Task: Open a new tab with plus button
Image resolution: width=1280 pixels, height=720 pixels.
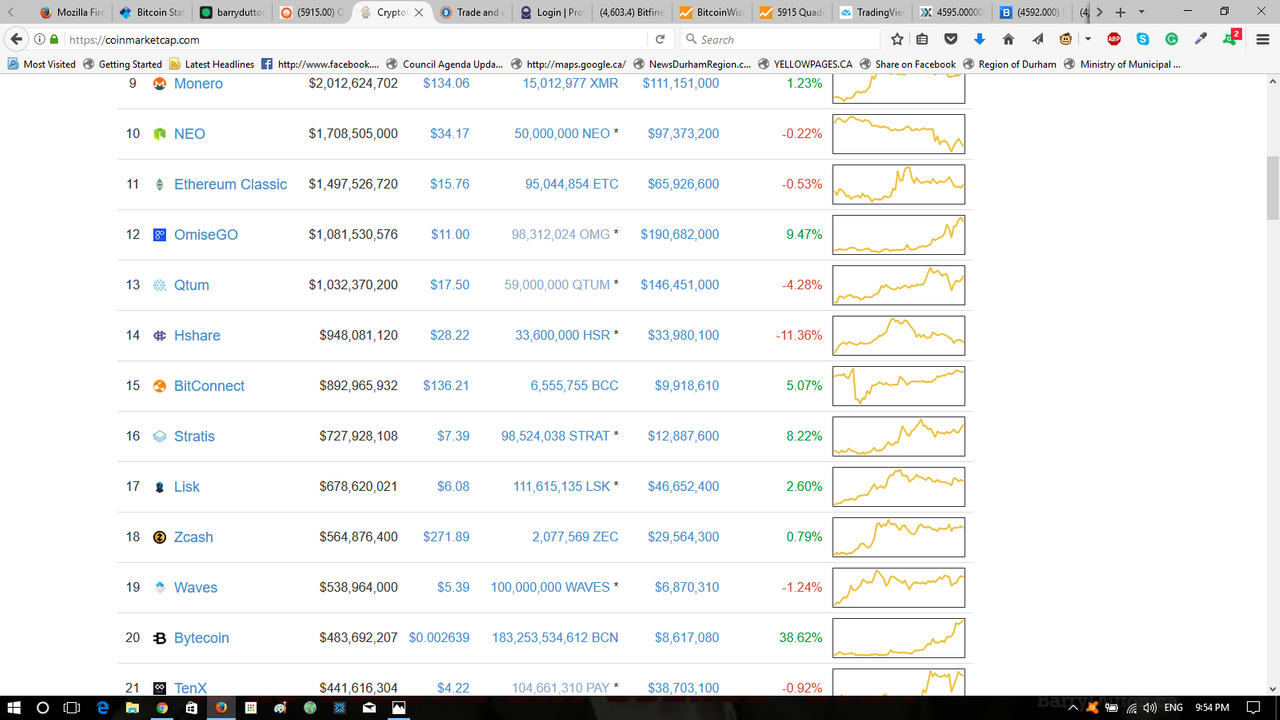Action: click(x=1121, y=12)
